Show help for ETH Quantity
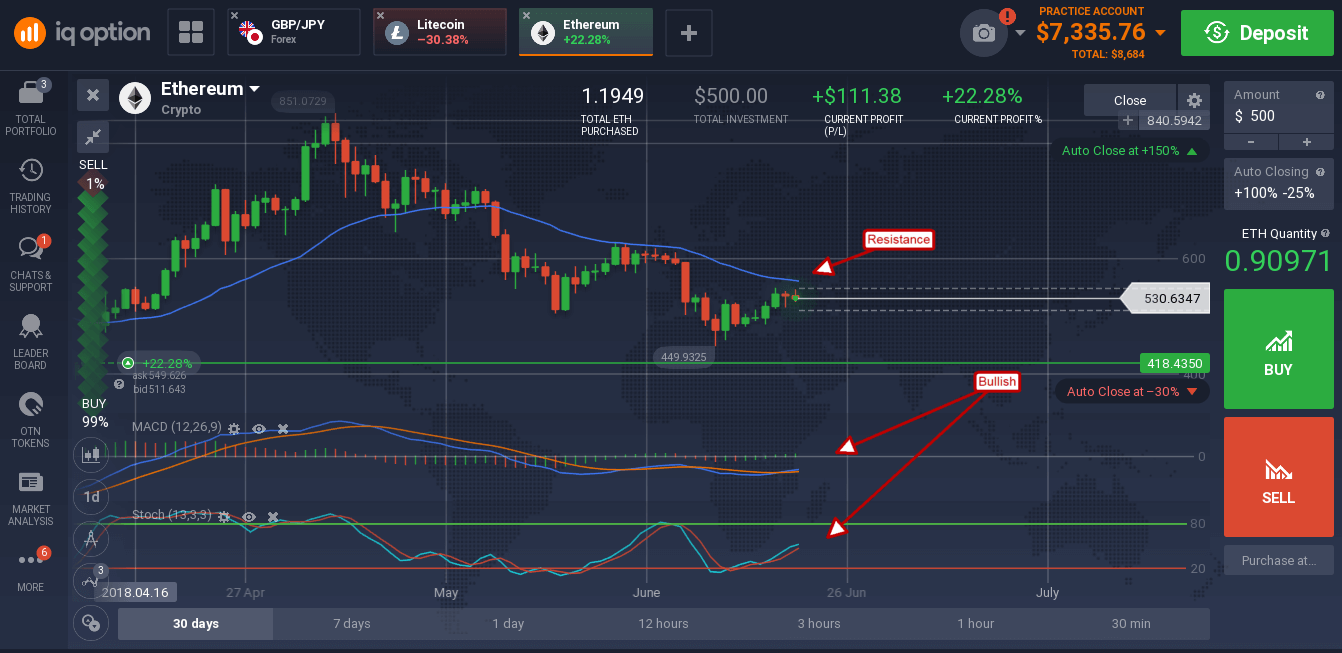The height and width of the screenshot is (653, 1342). [x=1327, y=234]
